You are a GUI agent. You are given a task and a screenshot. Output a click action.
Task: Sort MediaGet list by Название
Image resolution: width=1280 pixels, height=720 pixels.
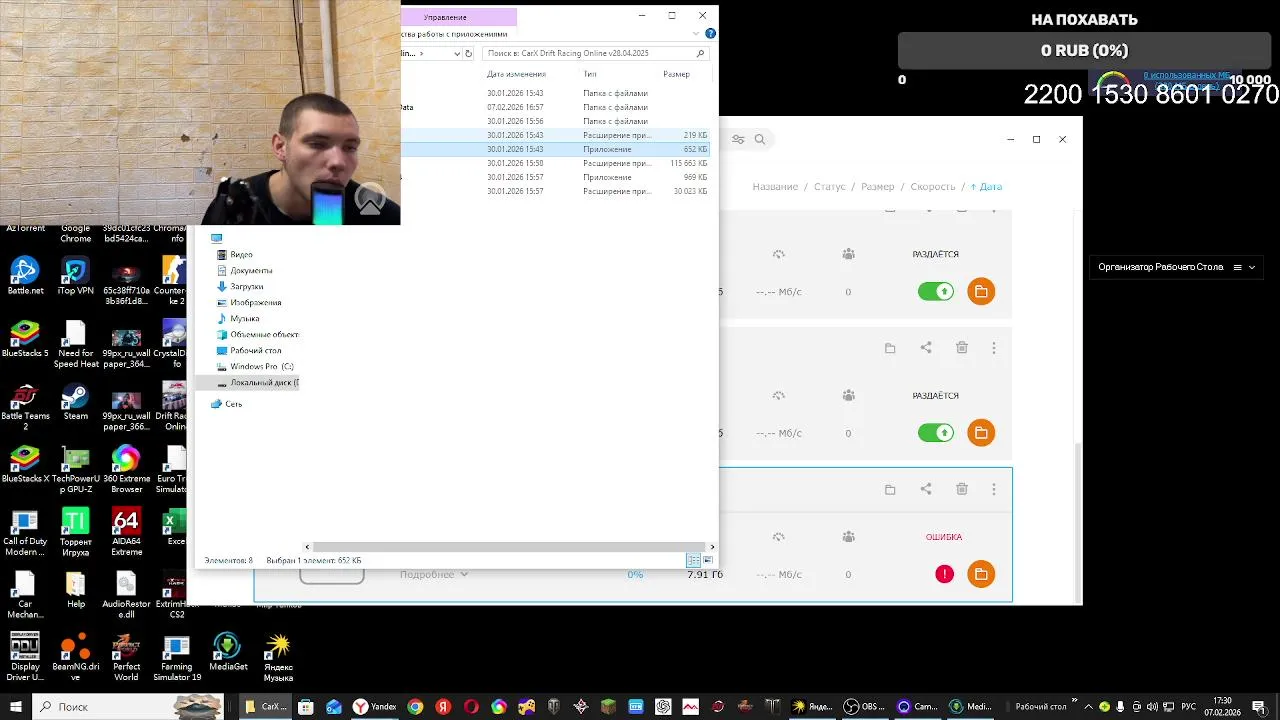[x=775, y=187]
